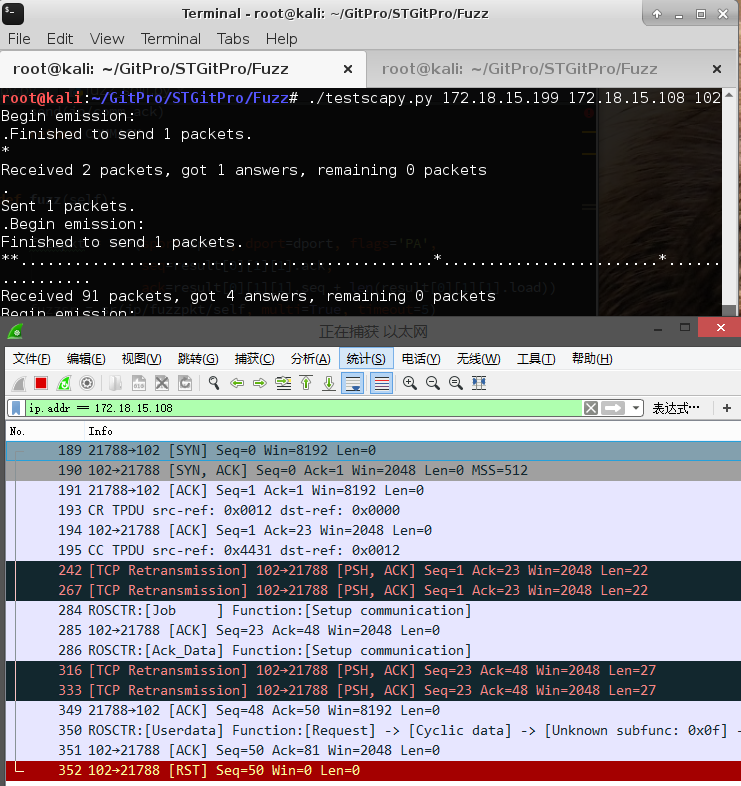
Task: Zoom in the packet list text
Action: click(x=410, y=383)
